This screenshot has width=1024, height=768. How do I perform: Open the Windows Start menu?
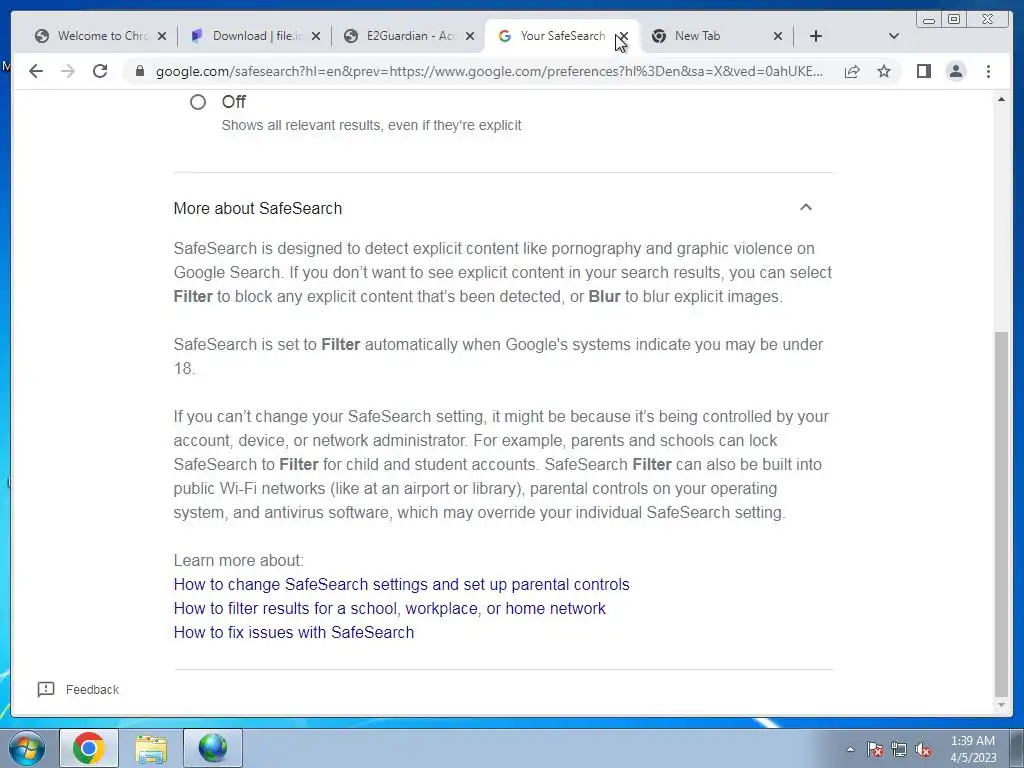tap(27, 748)
